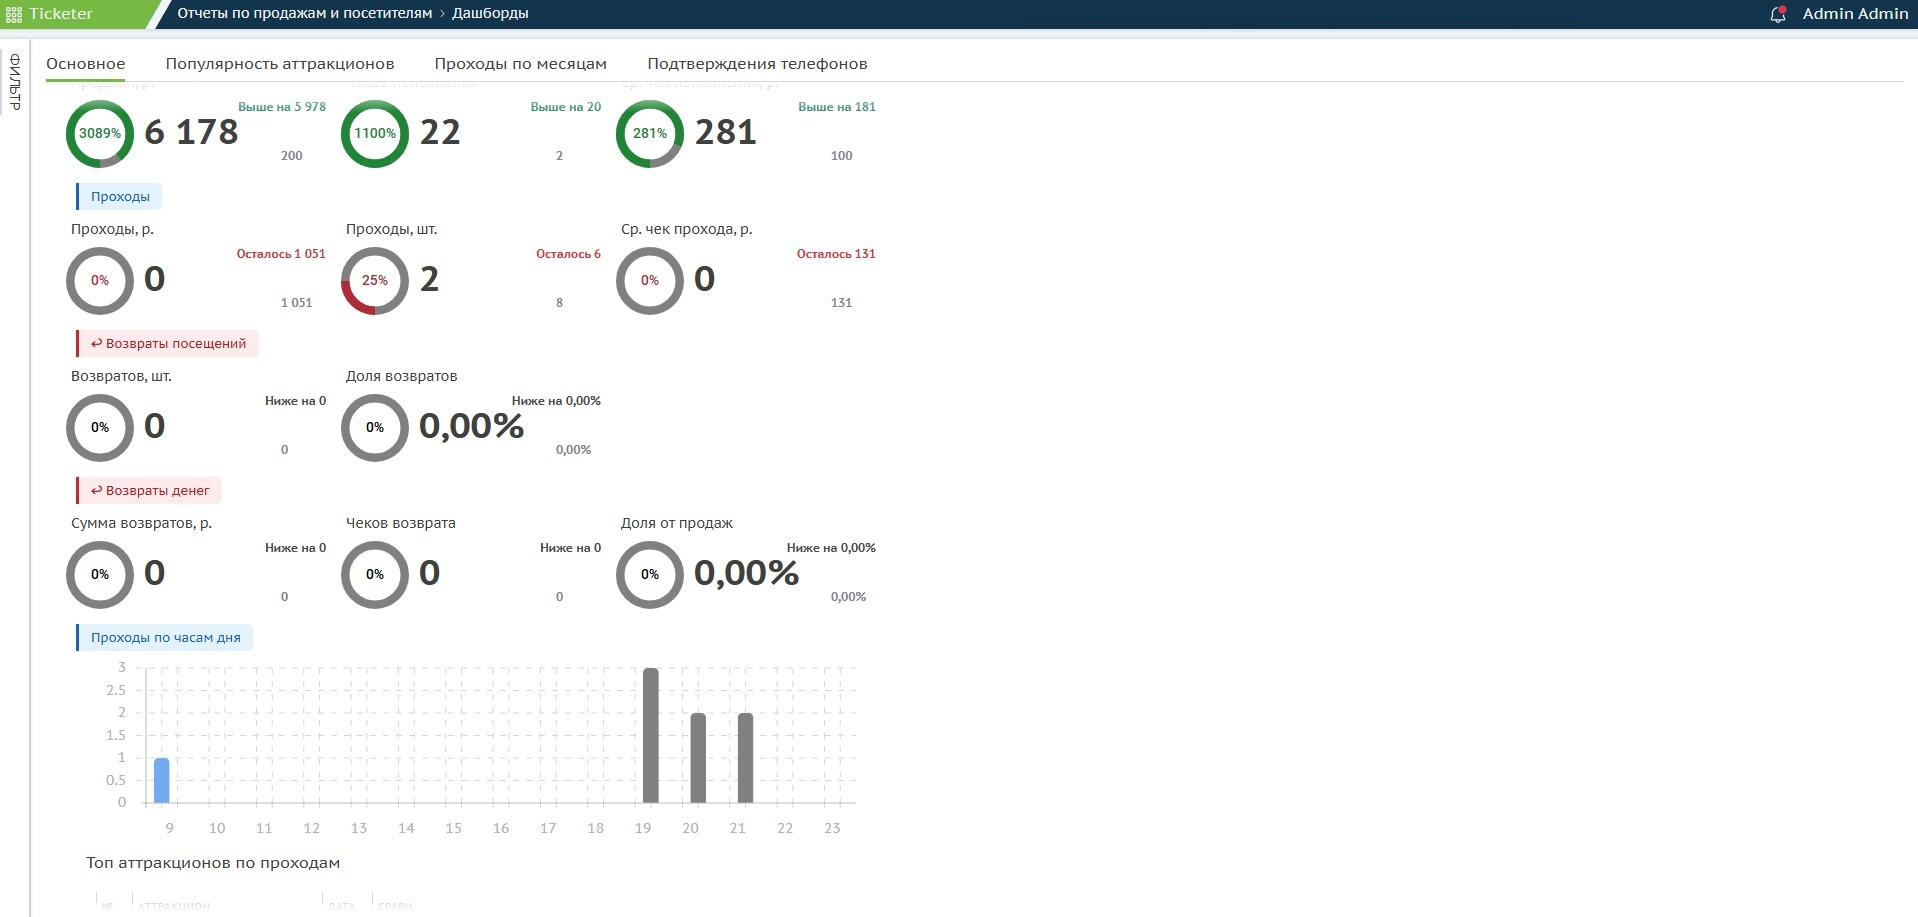The width and height of the screenshot is (1918, 917).
Task: Click the chart bar at hour 19
Action: tap(651, 735)
